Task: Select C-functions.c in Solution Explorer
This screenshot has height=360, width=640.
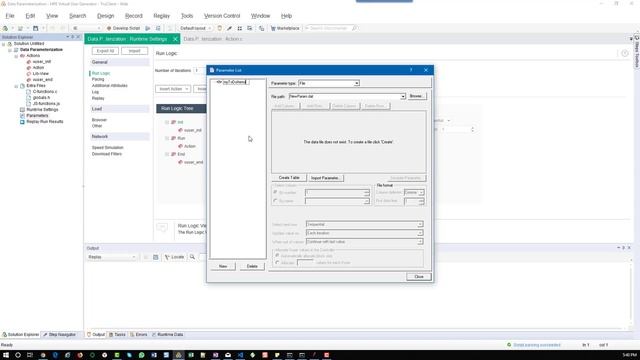Action: (x=44, y=91)
